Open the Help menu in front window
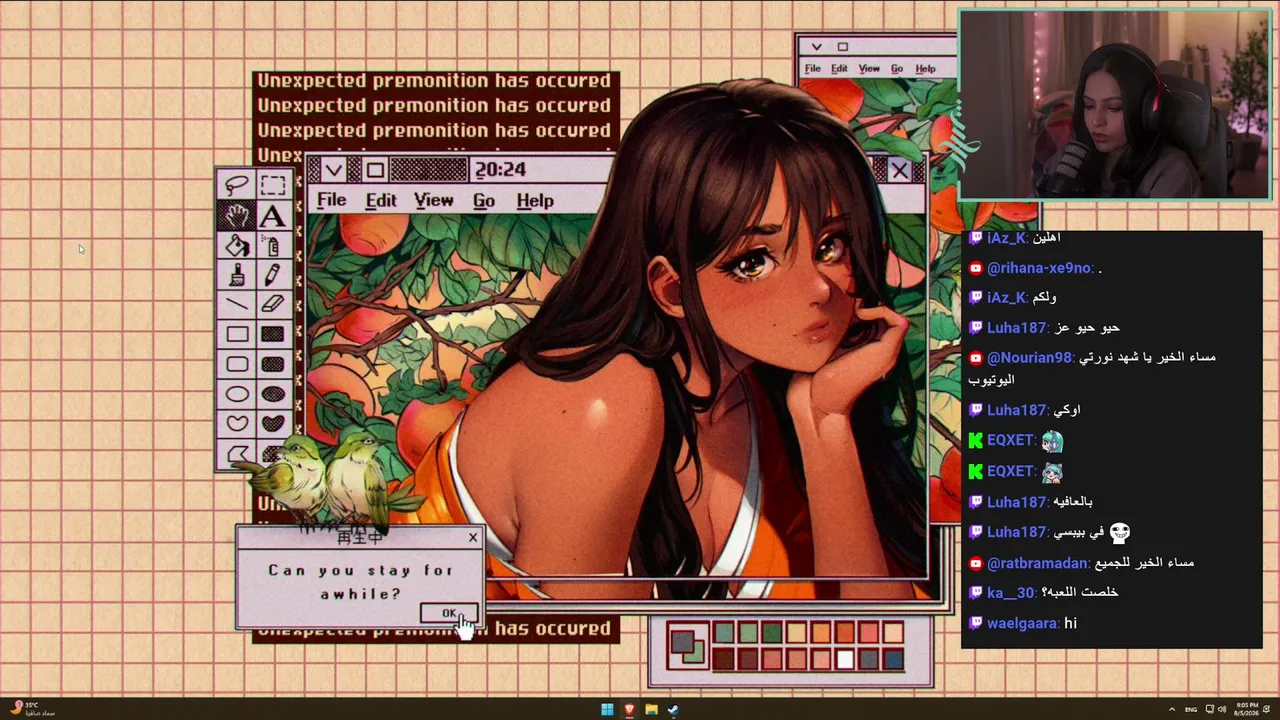1280x720 pixels. tap(535, 200)
